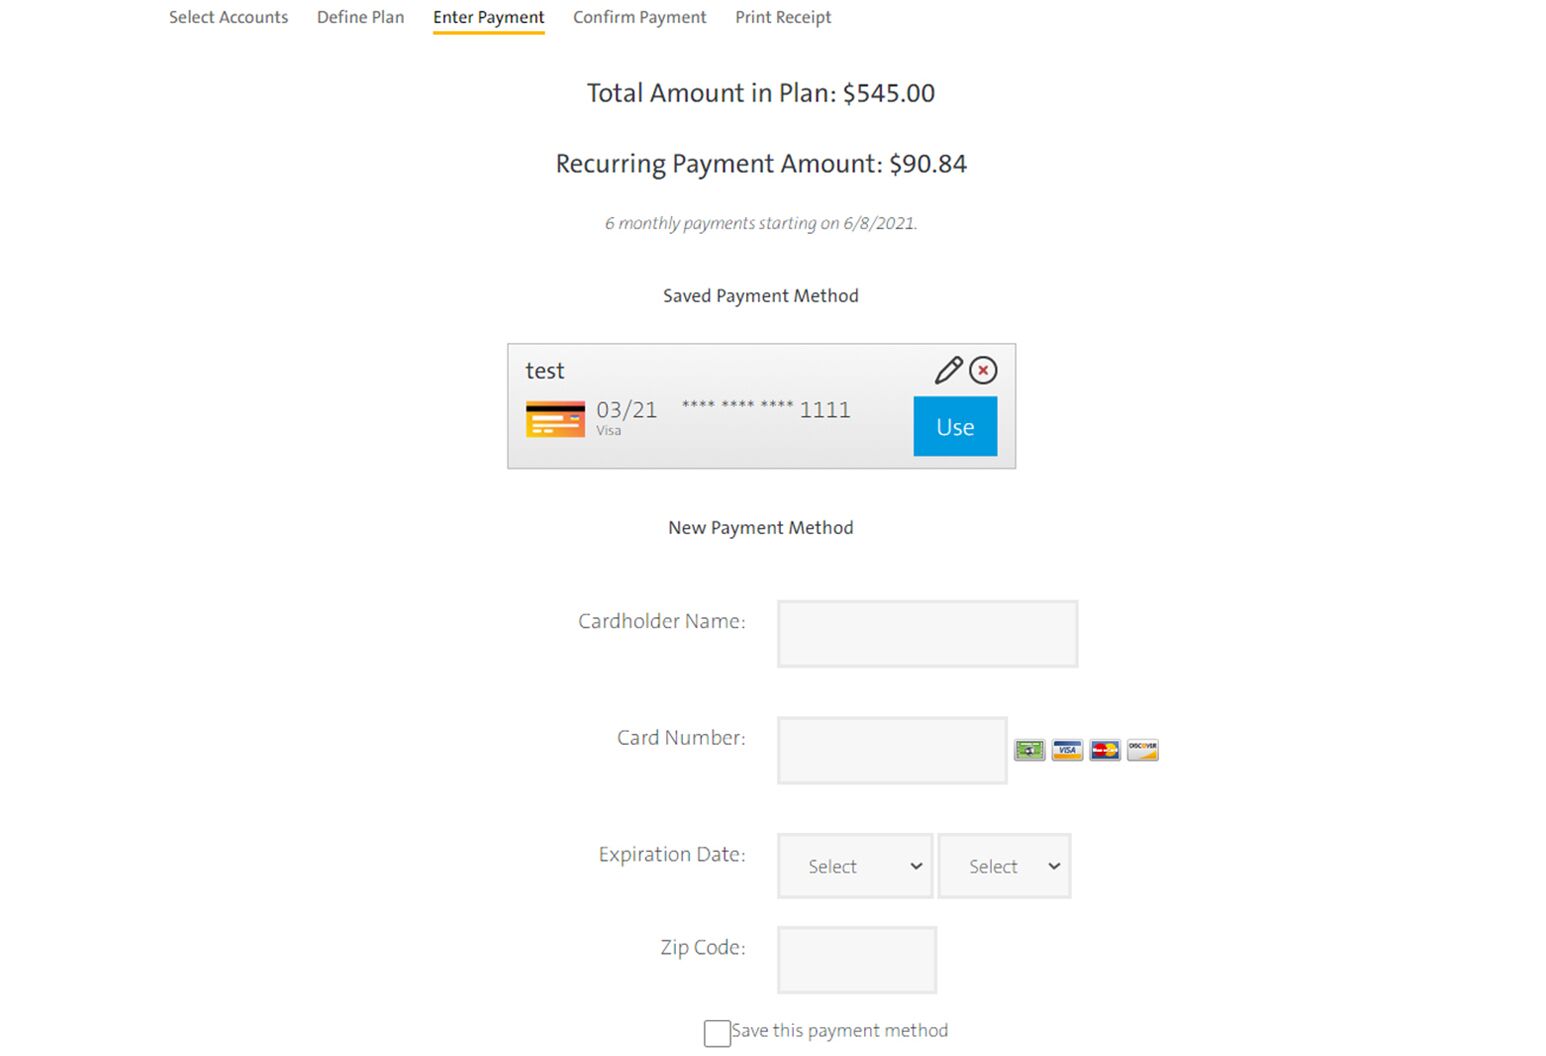Jump to the Print Receipt step
The image size is (1546, 1056).
point(783,17)
